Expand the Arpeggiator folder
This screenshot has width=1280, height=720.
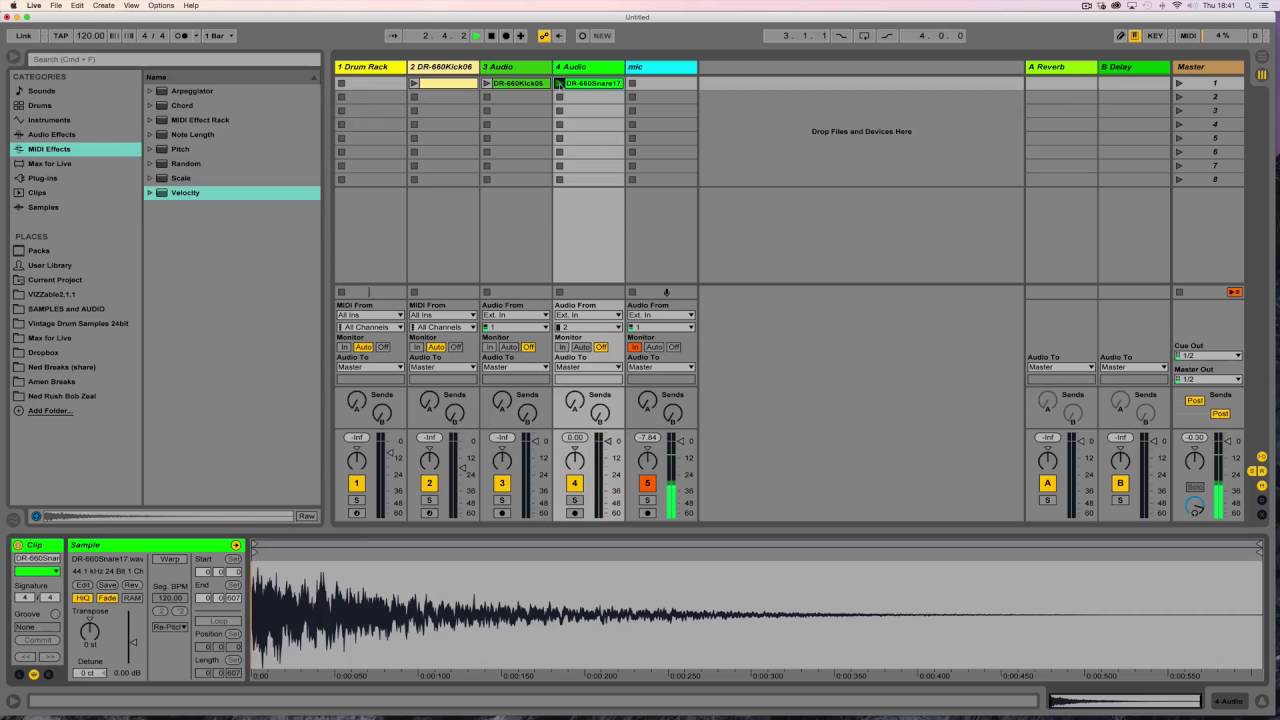coord(150,91)
